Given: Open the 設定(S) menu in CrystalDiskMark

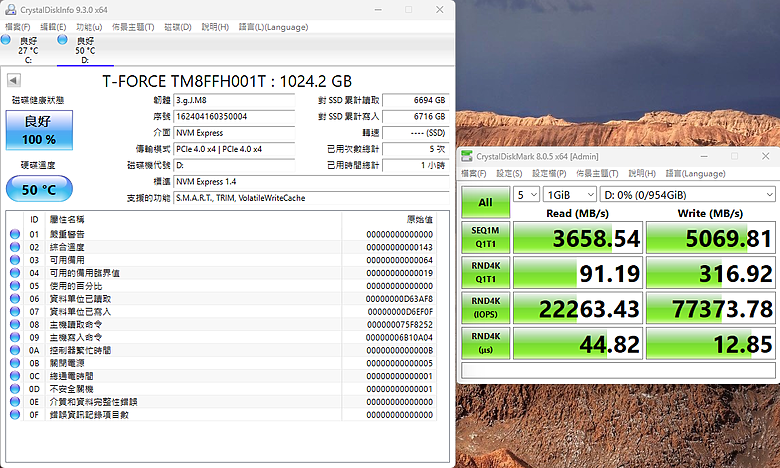Looking at the screenshot, I should pos(509,174).
